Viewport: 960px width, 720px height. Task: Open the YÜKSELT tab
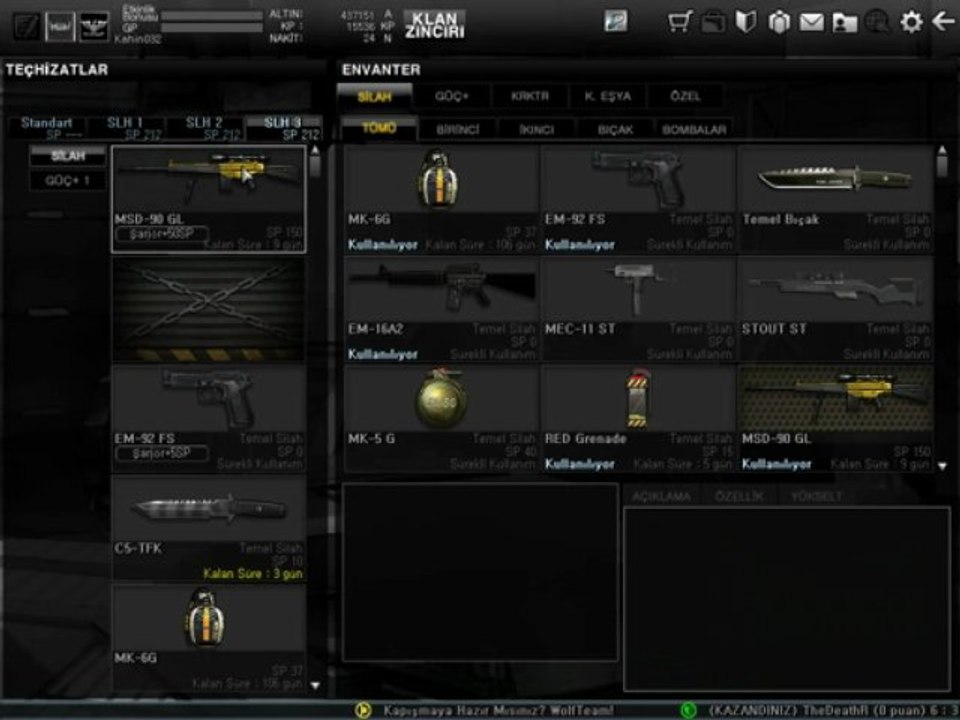[816, 496]
